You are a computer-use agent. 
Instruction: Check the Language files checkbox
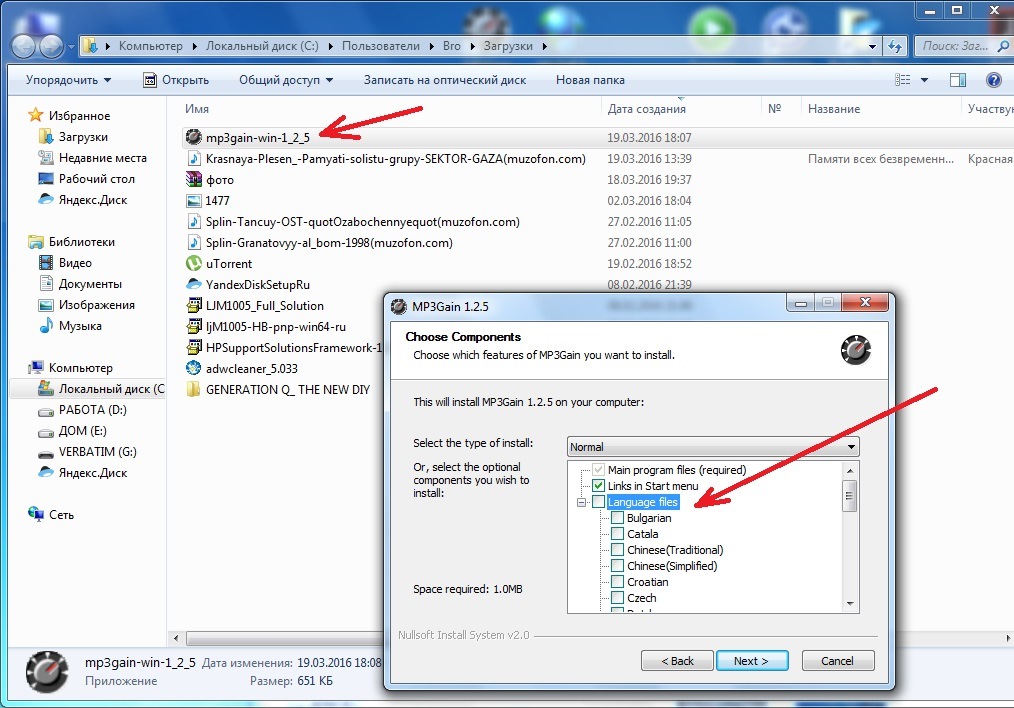[599, 502]
